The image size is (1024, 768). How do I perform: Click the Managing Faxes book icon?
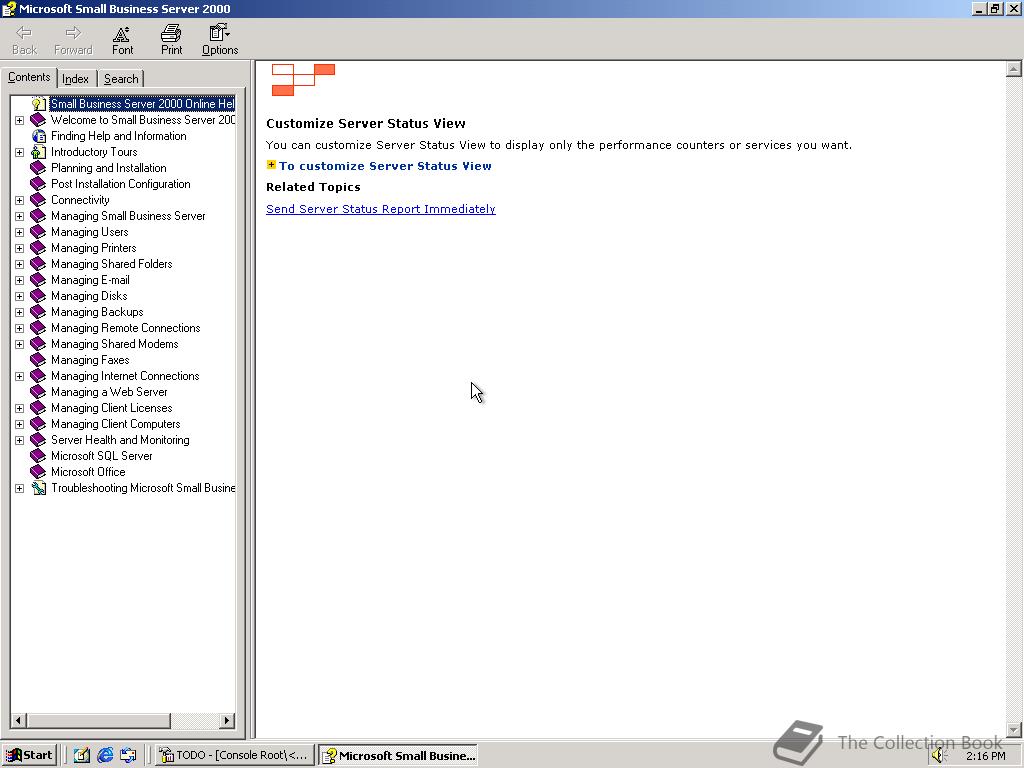(39, 360)
